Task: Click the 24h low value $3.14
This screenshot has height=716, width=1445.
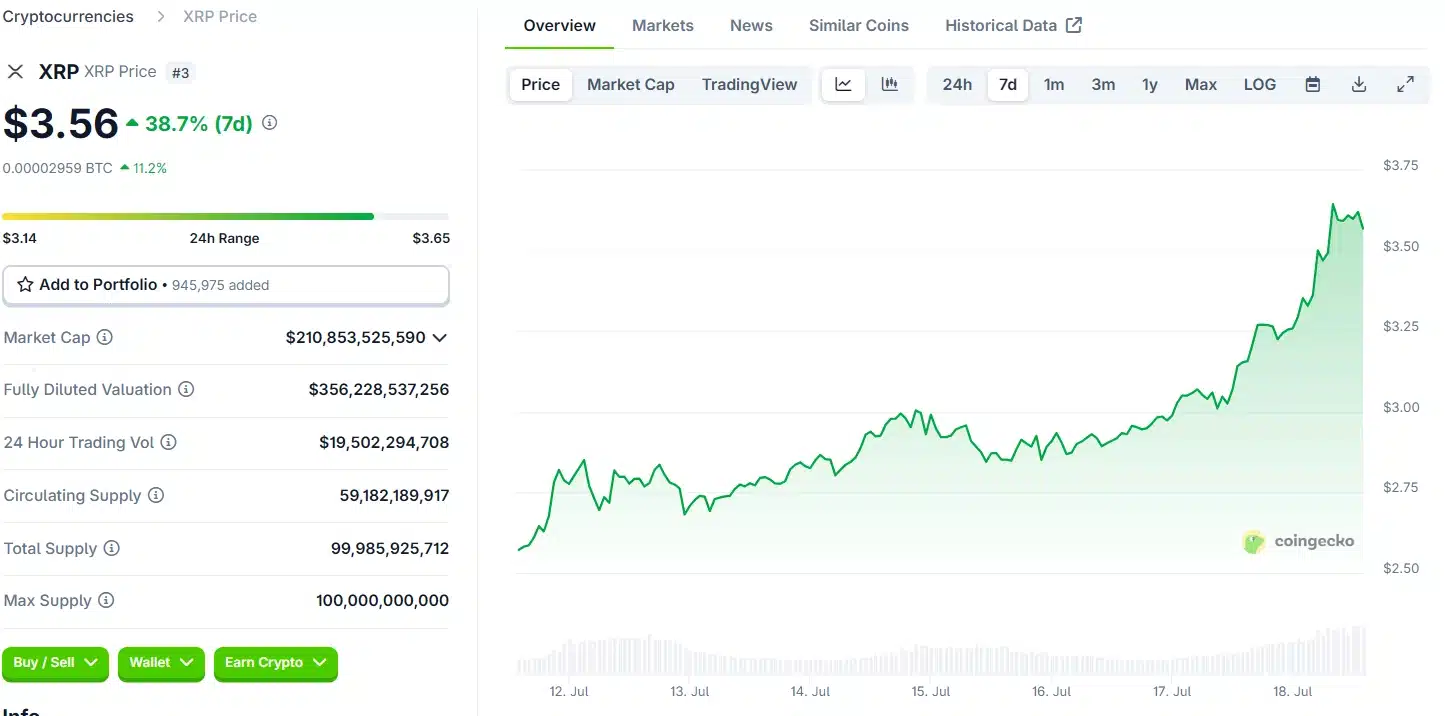Action: point(19,238)
